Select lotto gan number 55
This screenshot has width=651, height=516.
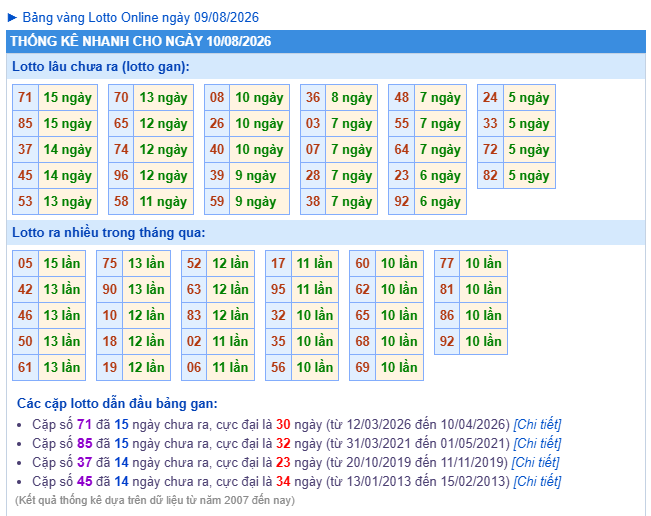(401, 123)
